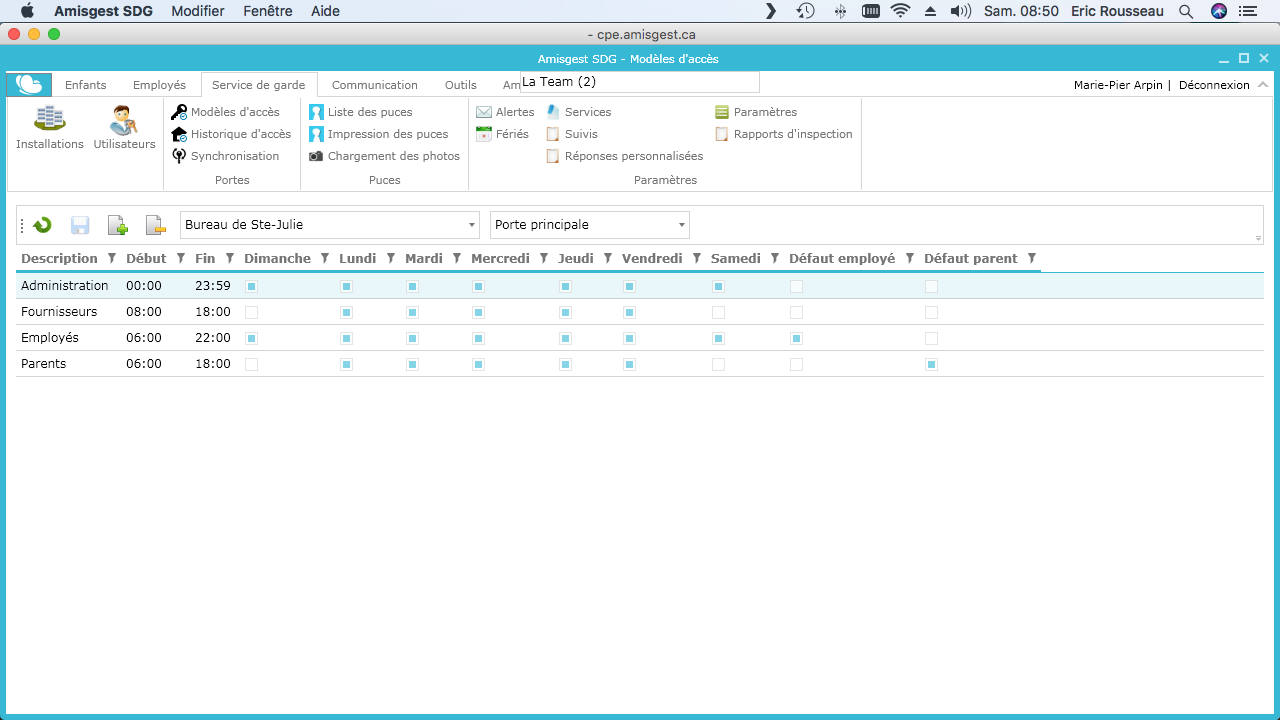Toggle Dimanche checkbox for Fournisseurs
This screenshot has height=720, width=1280.
click(251, 312)
